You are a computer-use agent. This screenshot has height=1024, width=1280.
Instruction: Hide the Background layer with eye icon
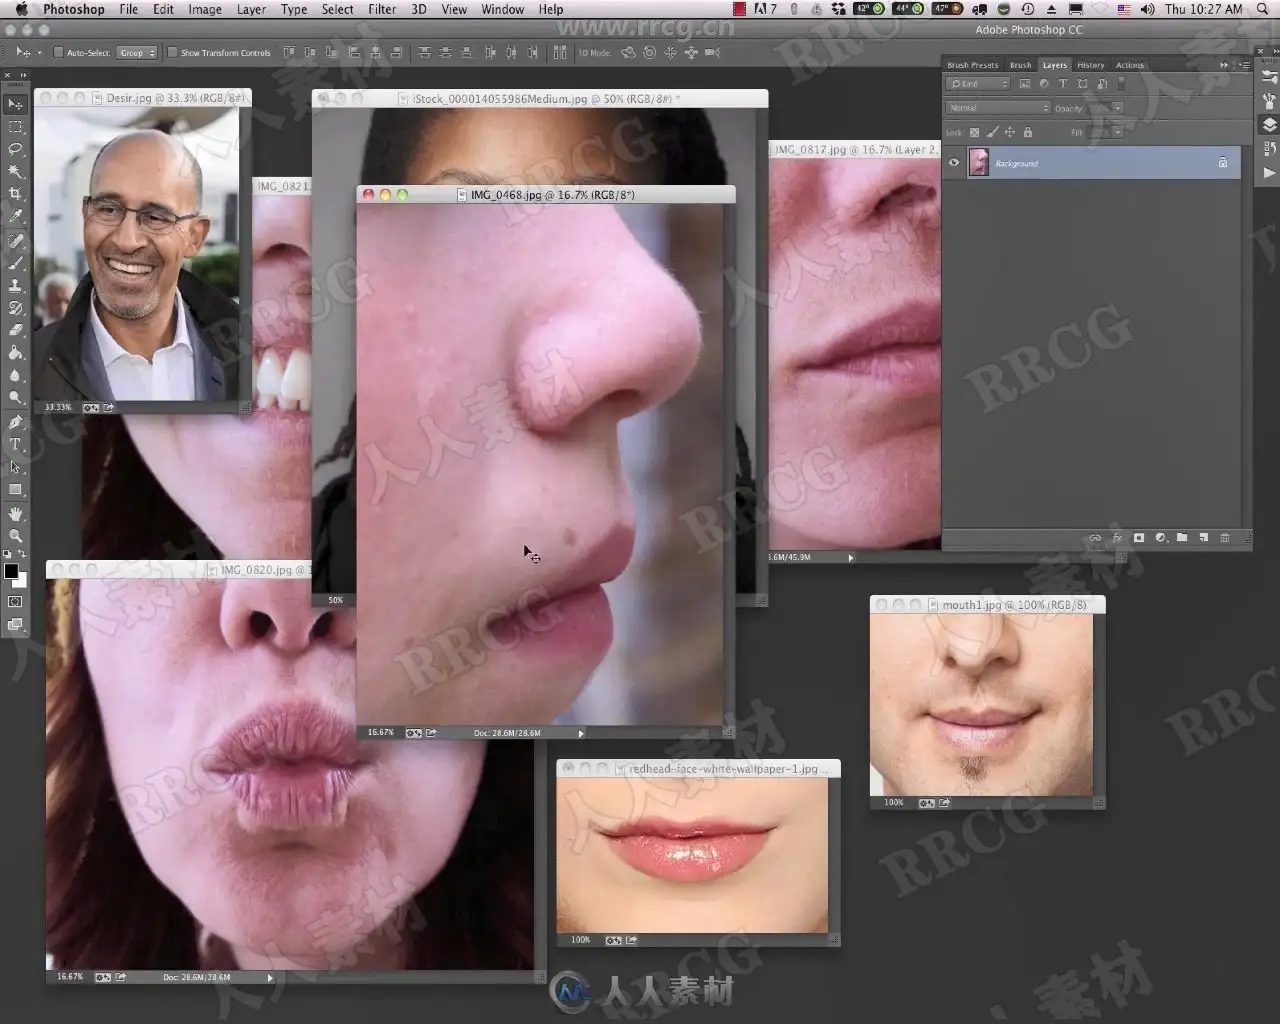[954, 163]
